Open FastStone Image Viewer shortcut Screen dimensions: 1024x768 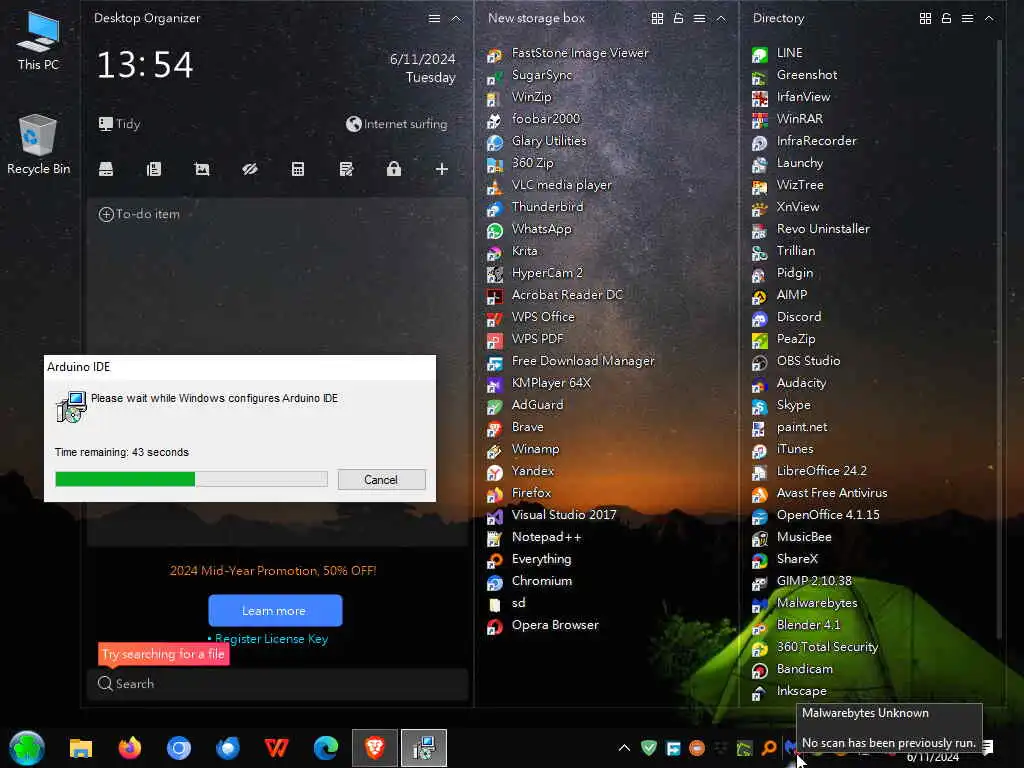tap(568, 54)
